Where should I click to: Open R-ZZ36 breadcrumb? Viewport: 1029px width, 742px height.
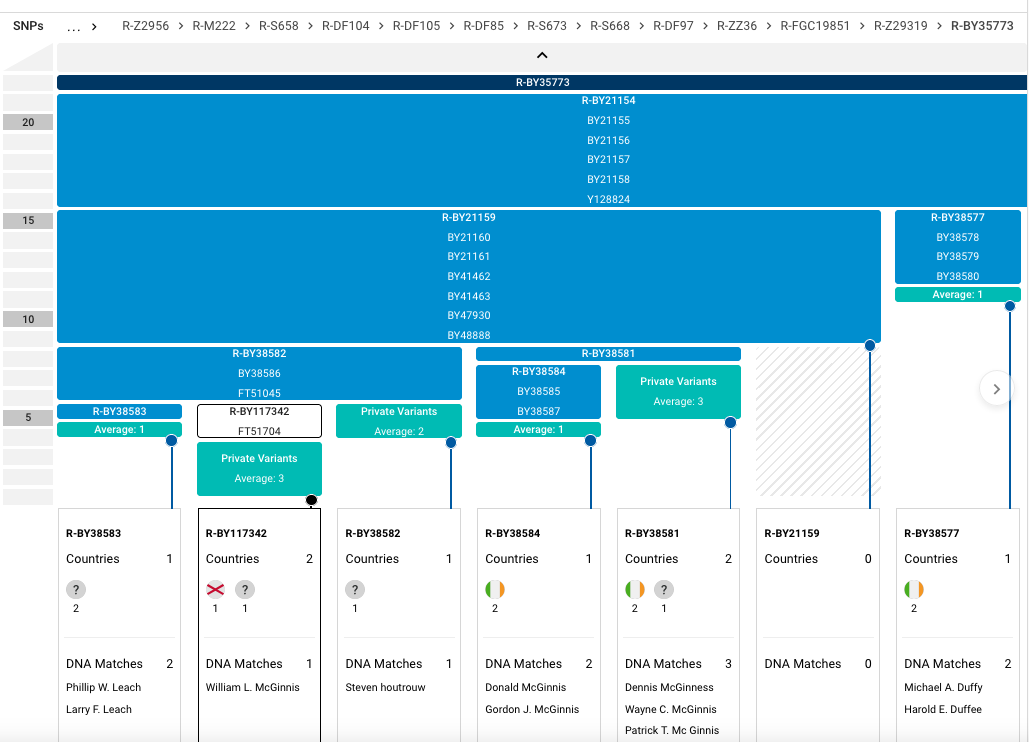coord(736,26)
